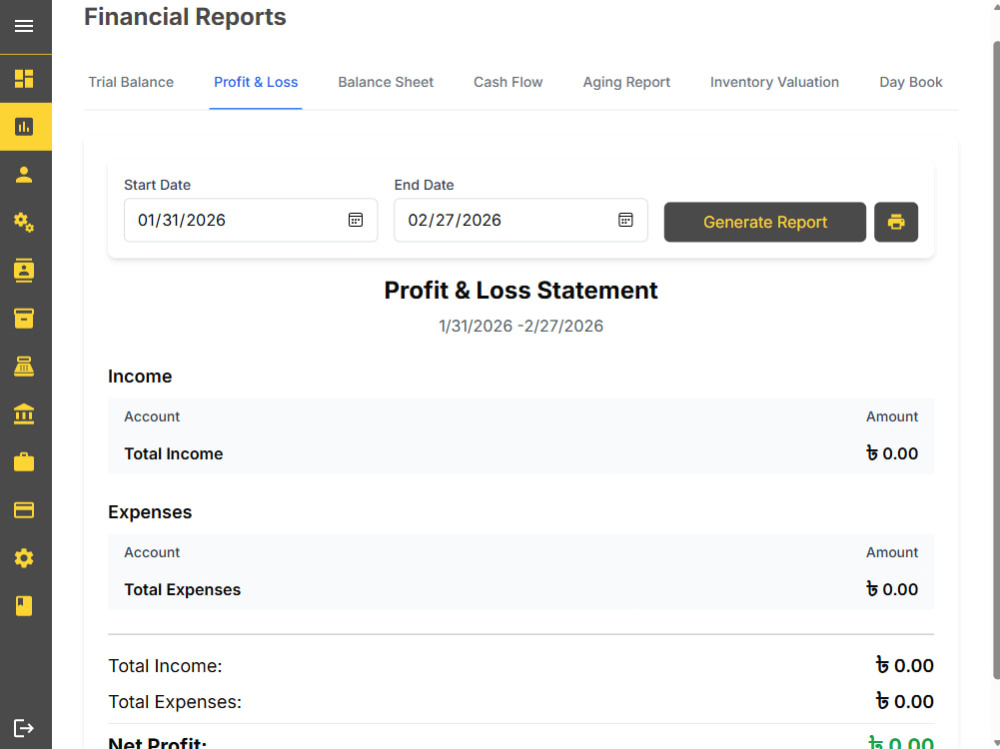Open the credit card payment icon
The height and width of the screenshot is (749, 1000).
coord(24,510)
